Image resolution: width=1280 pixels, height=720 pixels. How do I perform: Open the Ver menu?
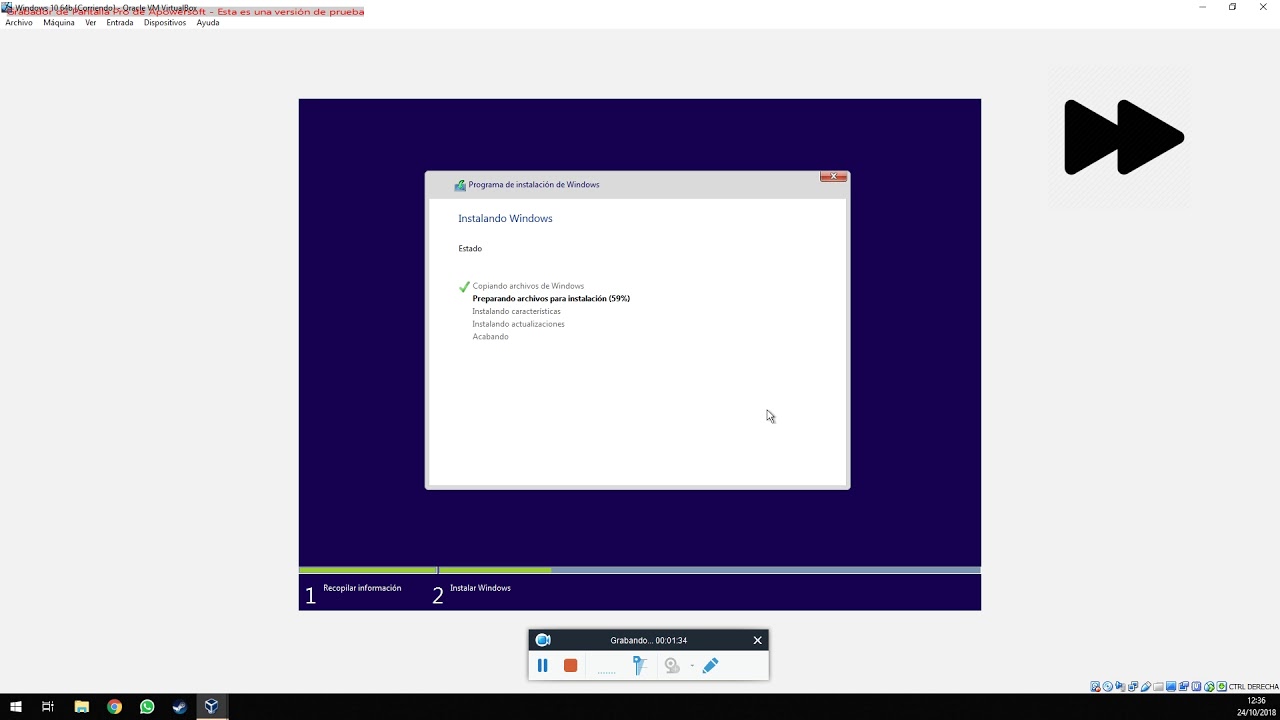click(91, 22)
